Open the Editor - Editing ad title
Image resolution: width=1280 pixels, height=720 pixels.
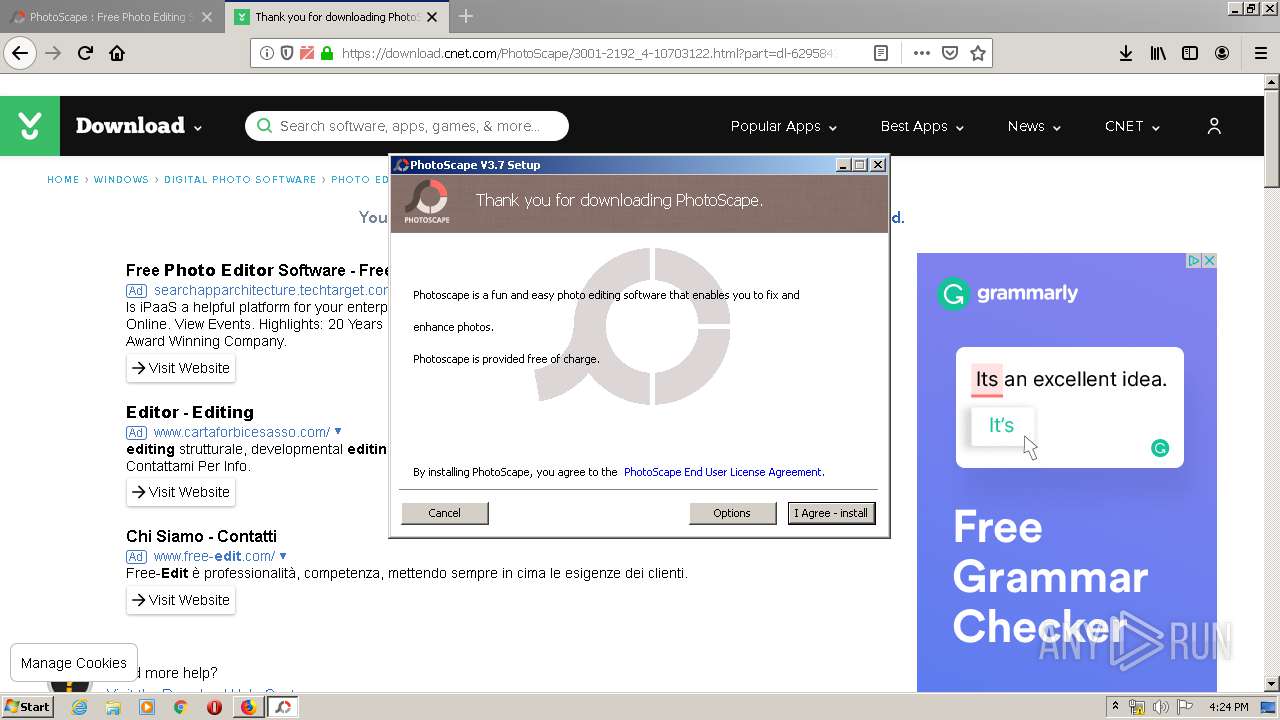pos(190,412)
